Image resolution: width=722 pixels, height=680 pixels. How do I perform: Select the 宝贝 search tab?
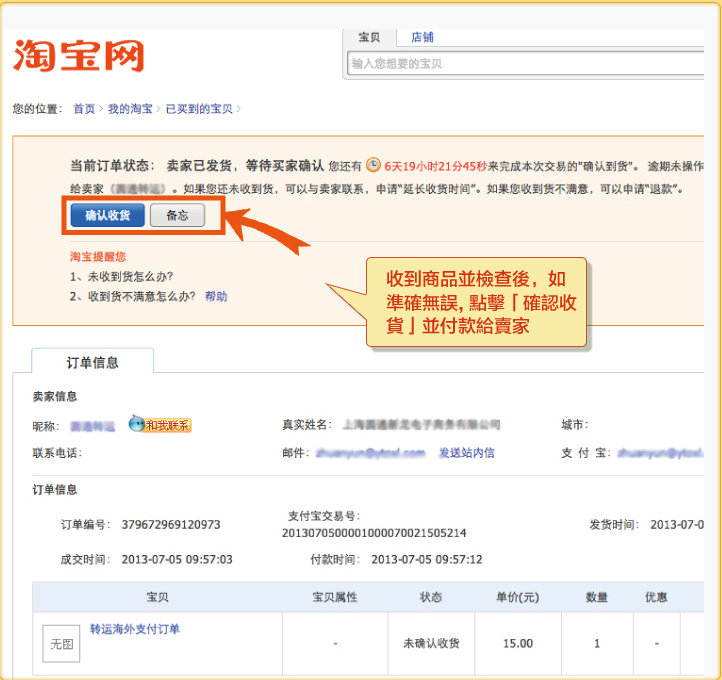pyautogui.click(x=369, y=37)
